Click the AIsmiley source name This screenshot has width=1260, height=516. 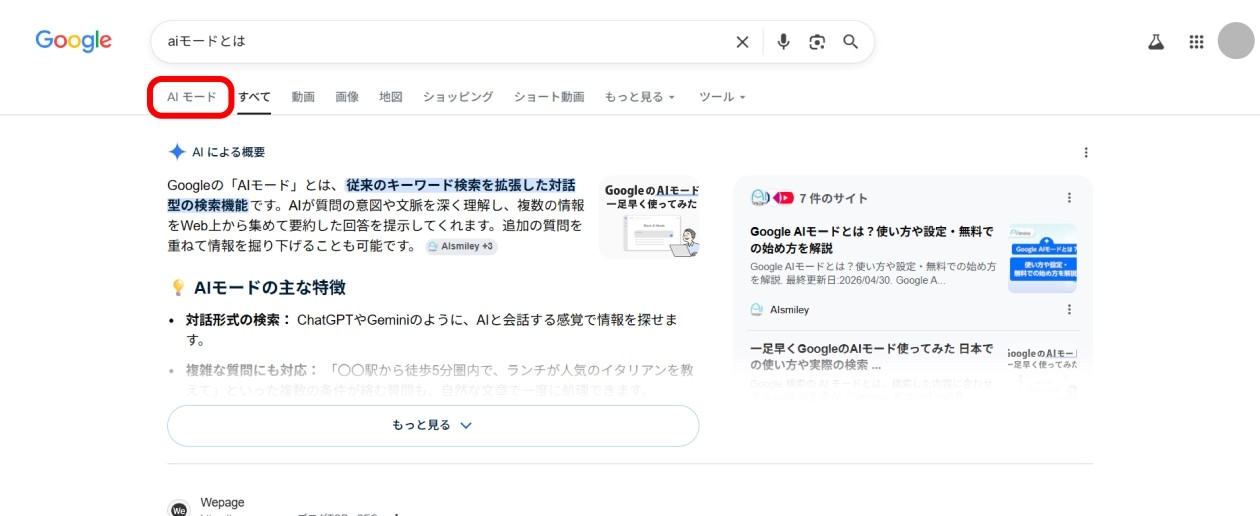tap(788, 310)
